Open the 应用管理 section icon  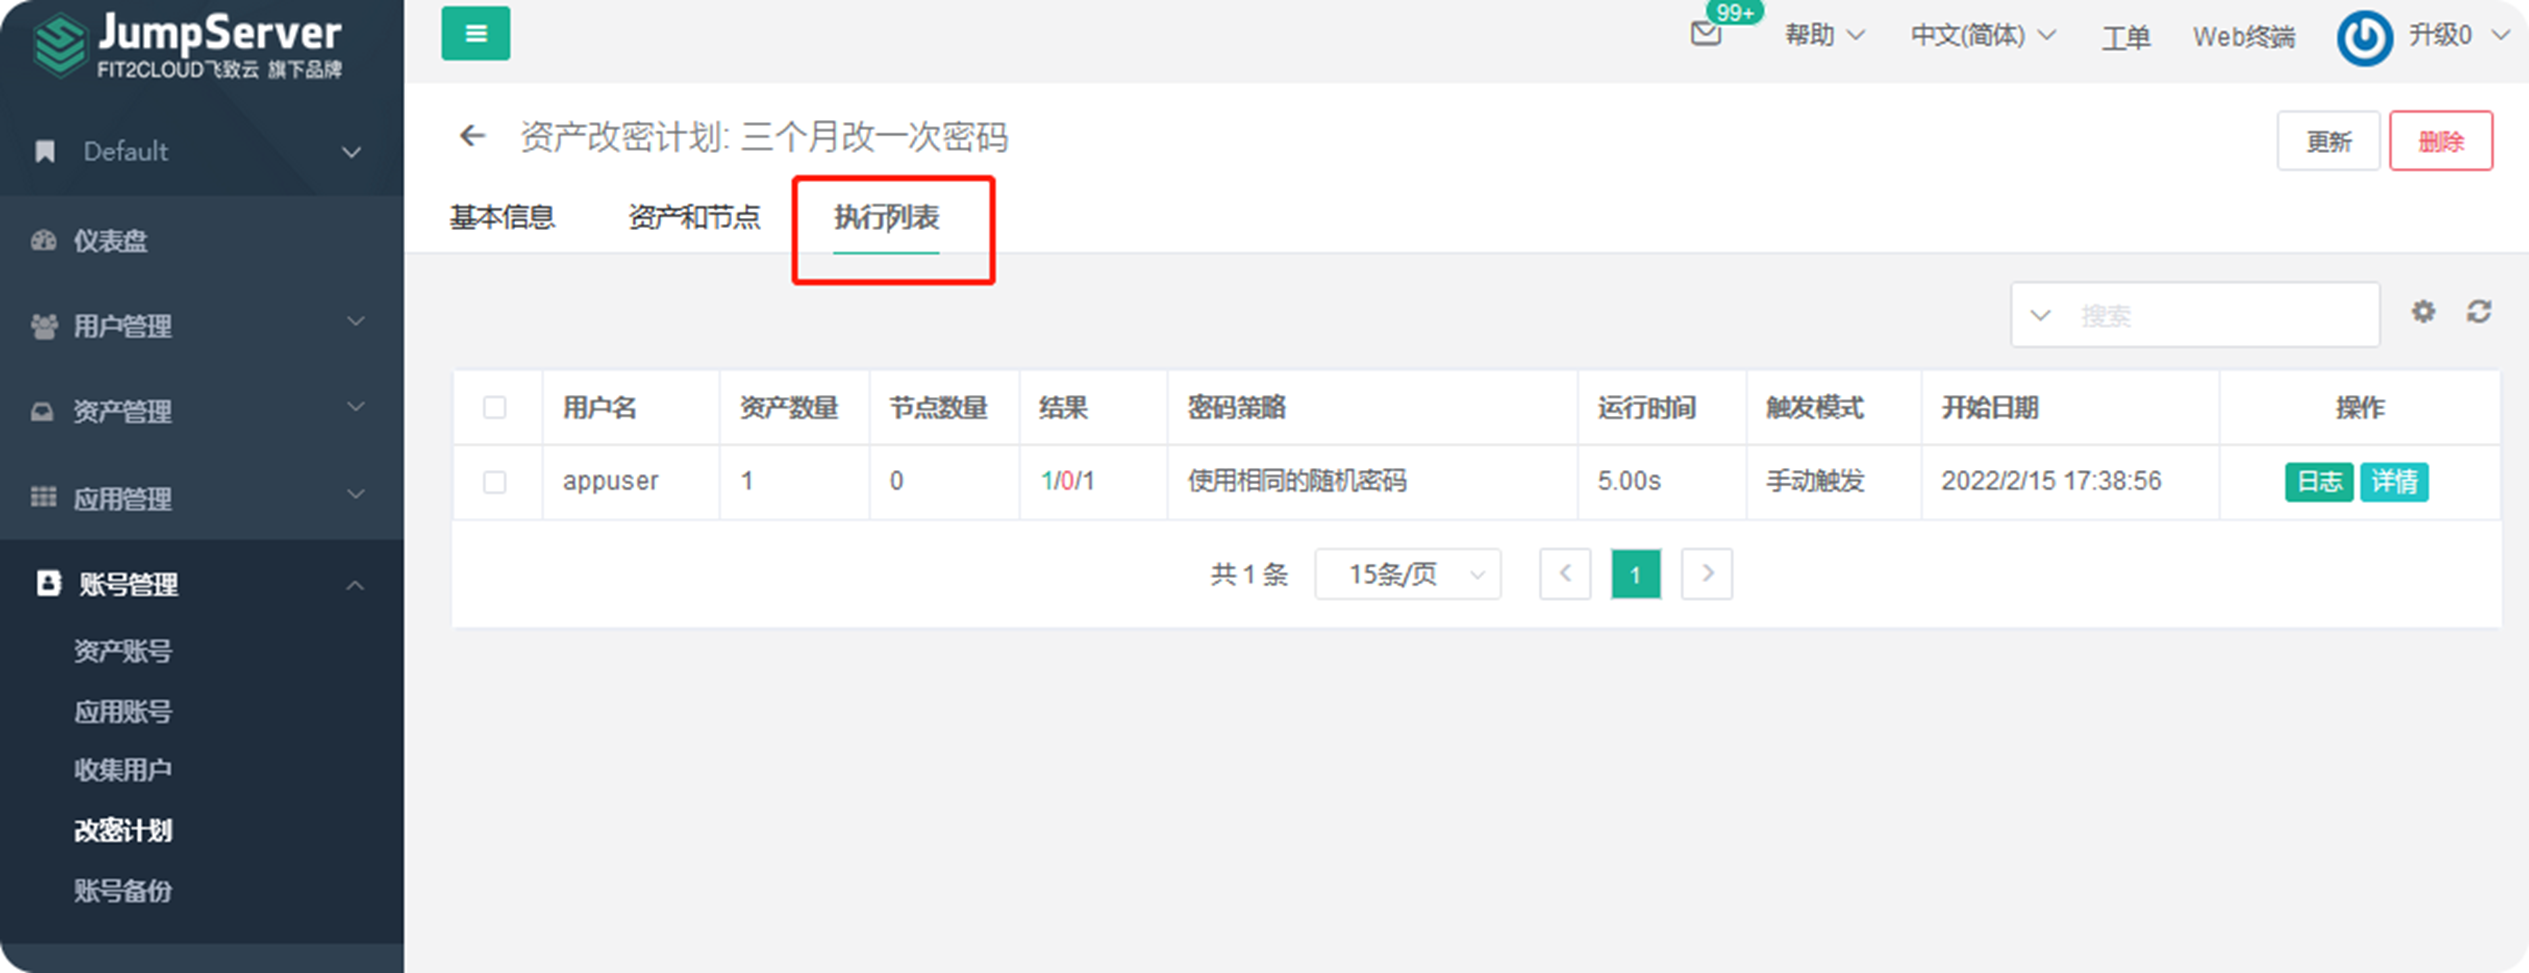(x=42, y=497)
